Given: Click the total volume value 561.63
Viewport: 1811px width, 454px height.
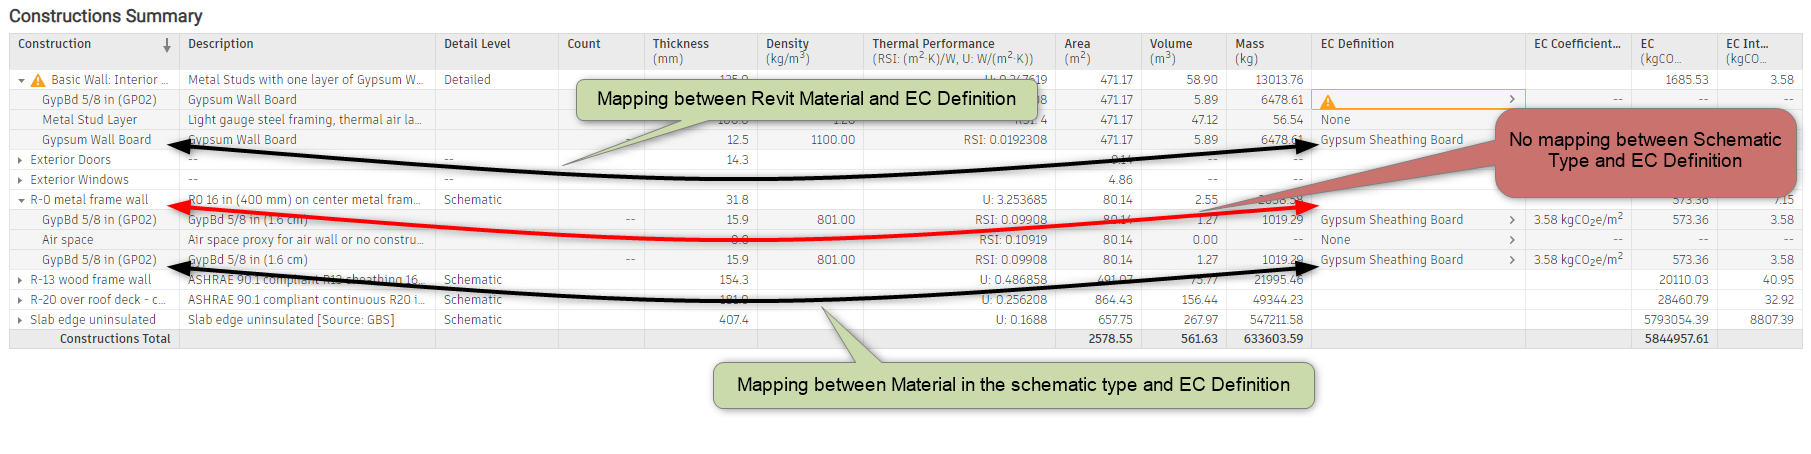Looking at the screenshot, I should [x=1199, y=339].
